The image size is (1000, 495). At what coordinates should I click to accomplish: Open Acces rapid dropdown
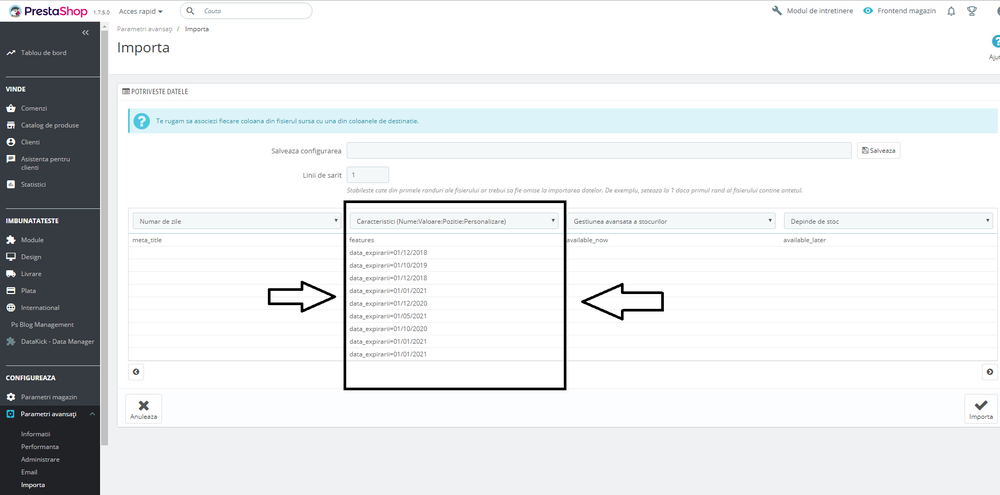point(140,11)
